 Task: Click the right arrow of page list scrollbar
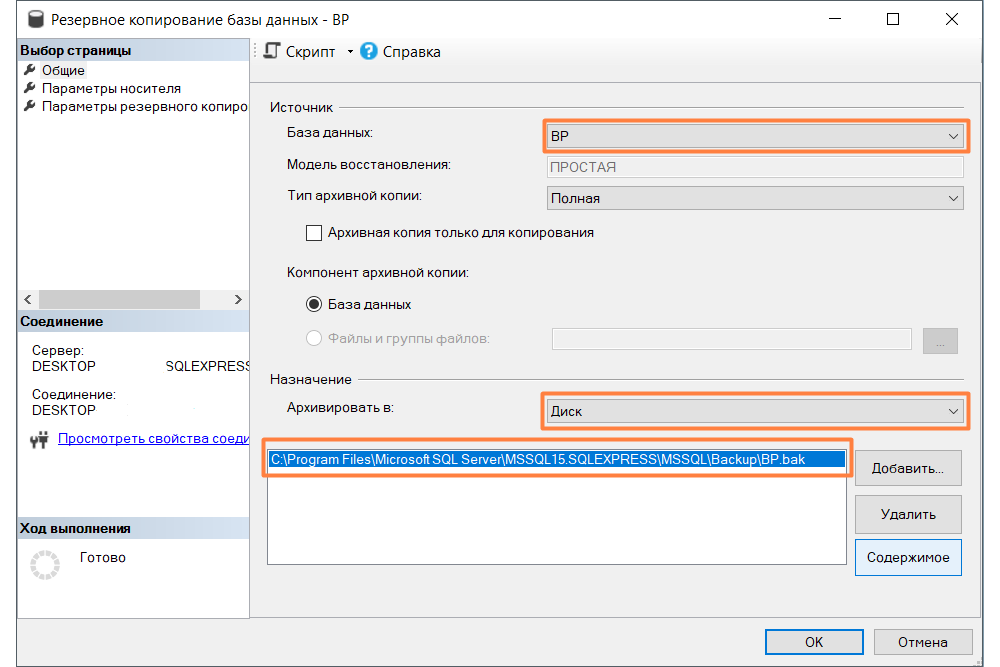(x=238, y=299)
